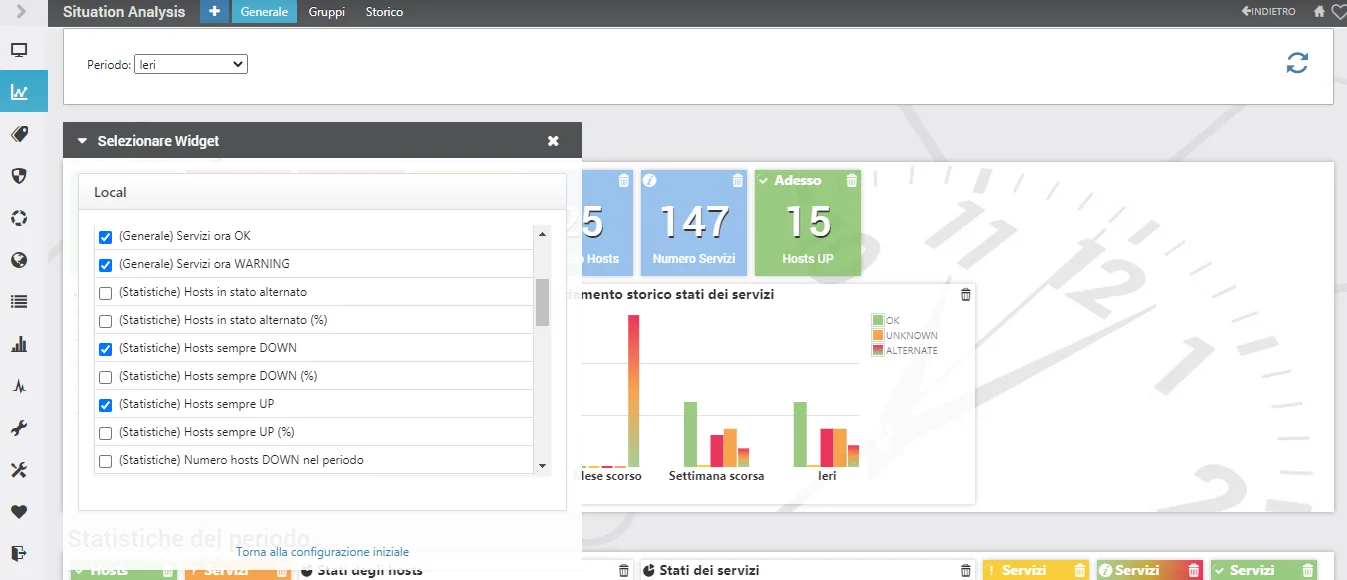Collapse the Selezionare Widget panel header arrow
Viewport: 1347px width, 580px height.
(x=83, y=141)
